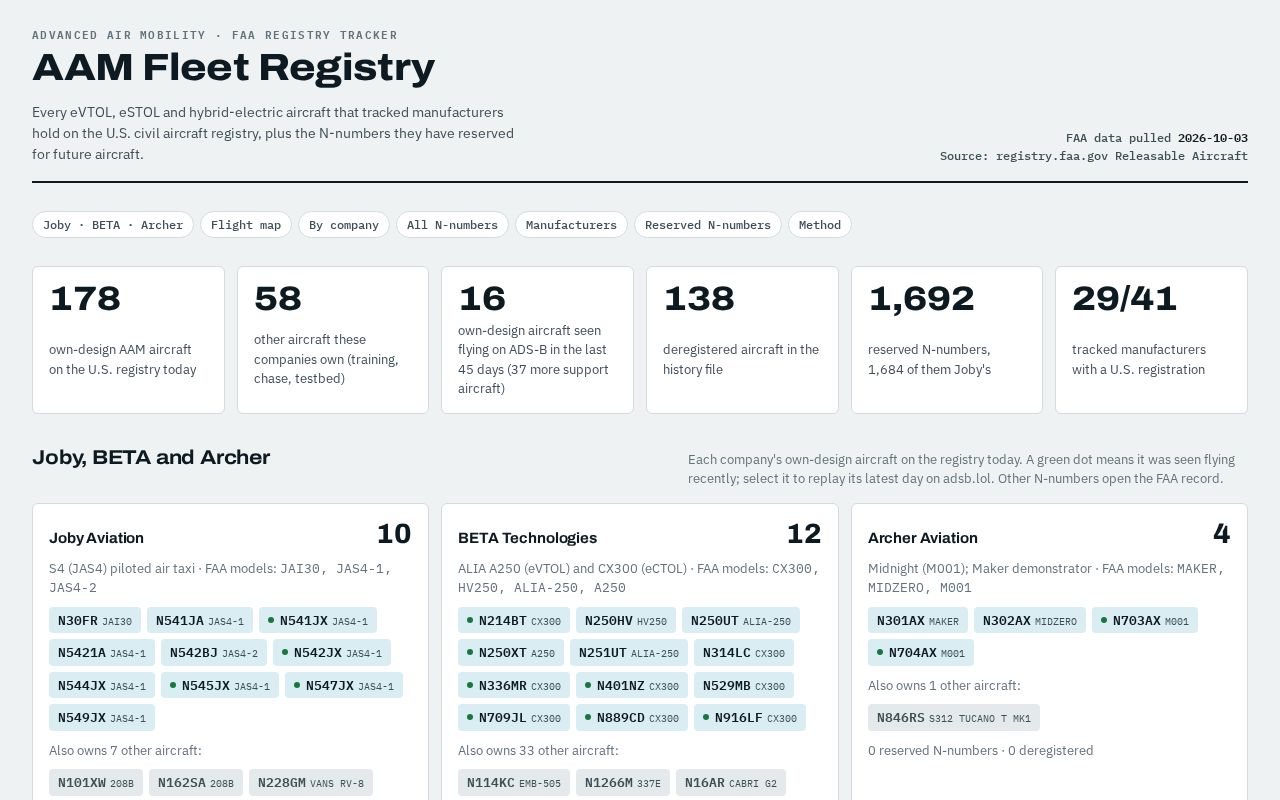Image resolution: width=1280 pixels, height=800 pixels.
Task: Open the N301AX Maker record
Action: 918,620
